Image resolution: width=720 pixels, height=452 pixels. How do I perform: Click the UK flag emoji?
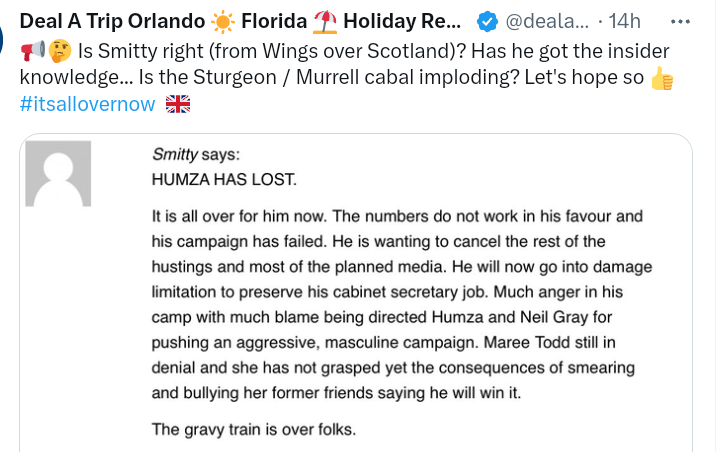[x=178, y=105]
